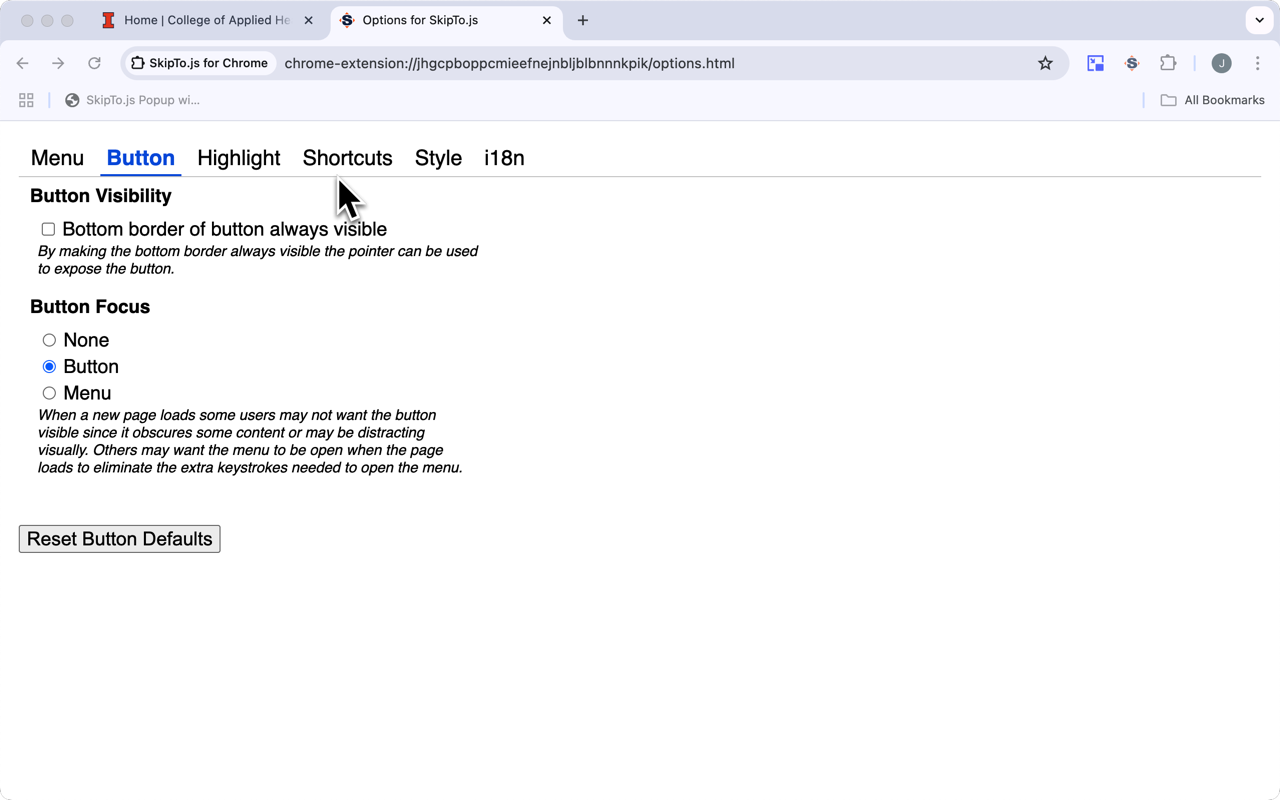Click the blue extension icon left of SkipTo

click(x=1096, y=63)
